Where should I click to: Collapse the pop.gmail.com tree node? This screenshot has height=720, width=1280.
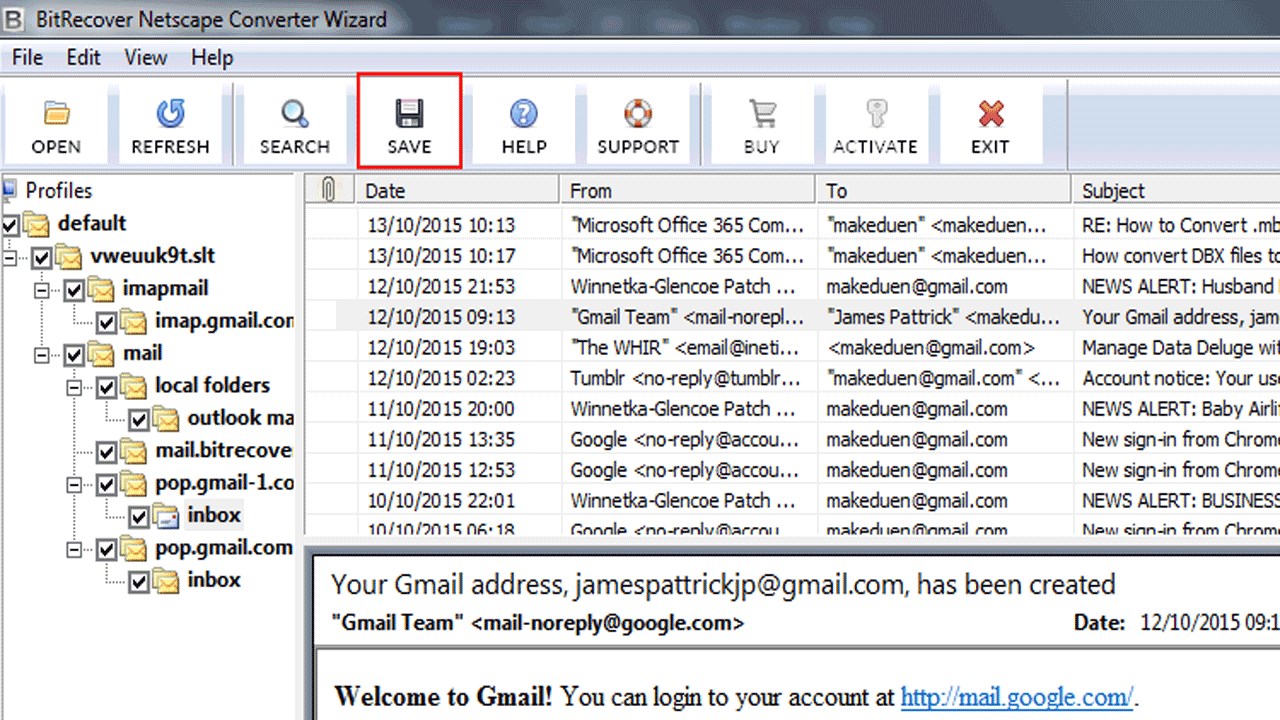pyautogui.click(x=75, y=550)
